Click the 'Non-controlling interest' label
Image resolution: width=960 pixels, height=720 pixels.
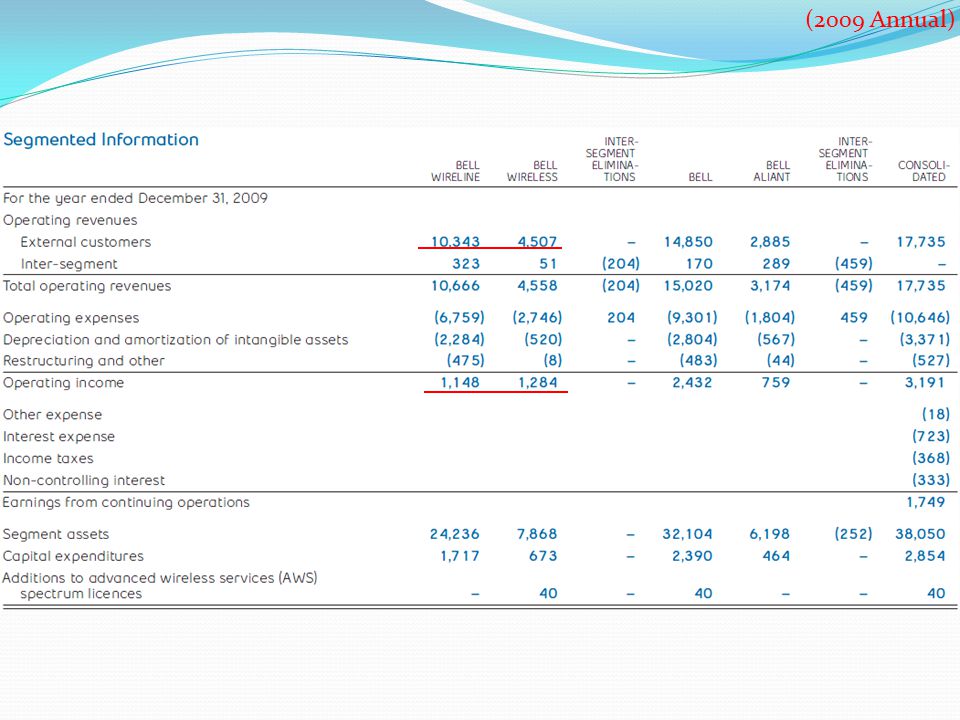point(84,481)
